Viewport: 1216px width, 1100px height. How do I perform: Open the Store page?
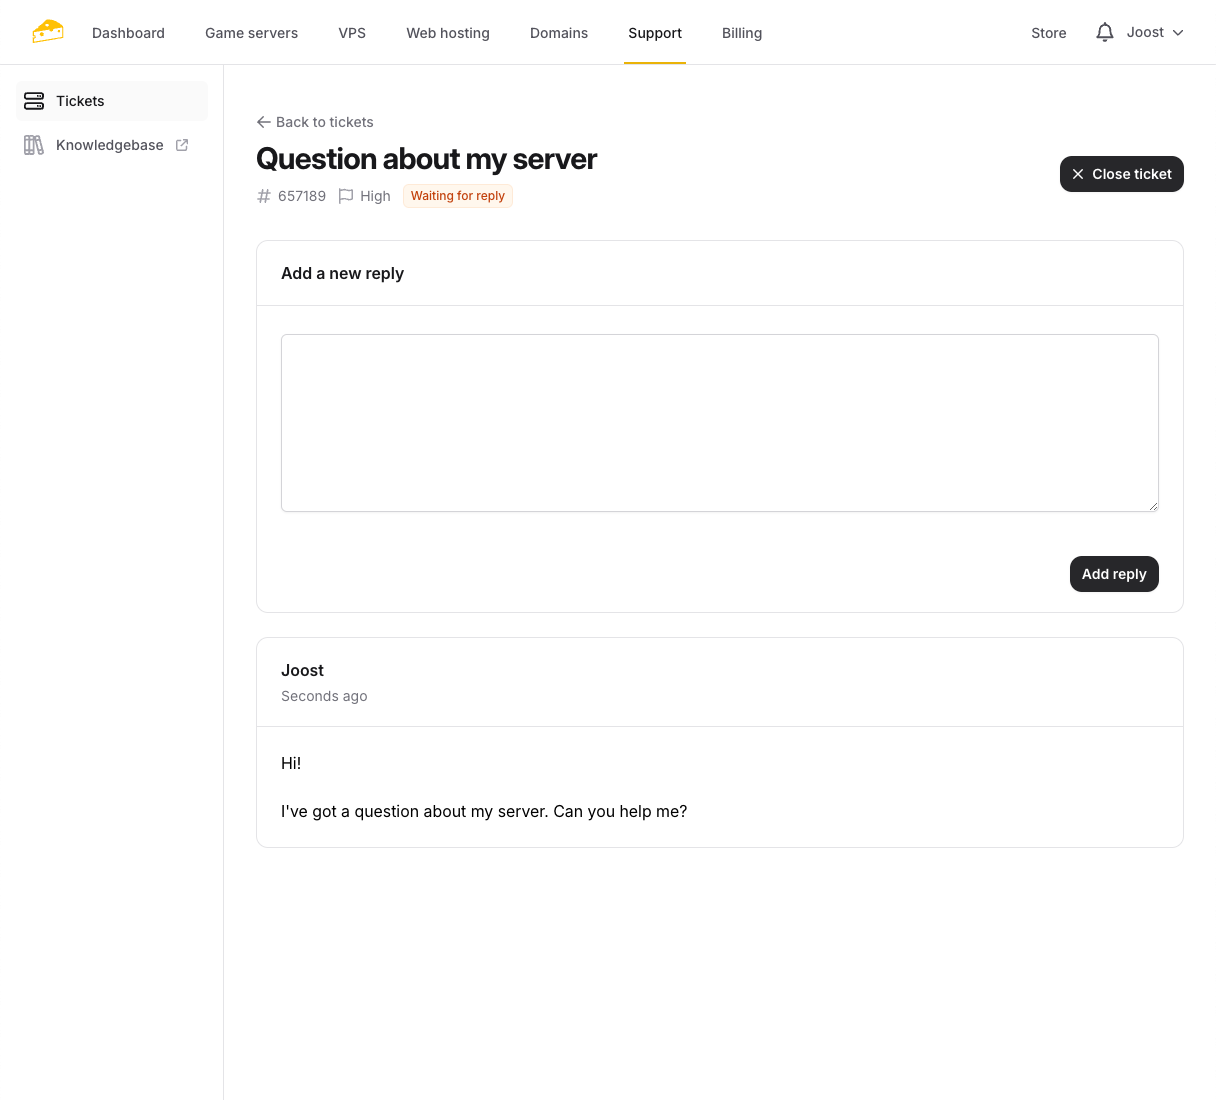tap(1048, 33)
